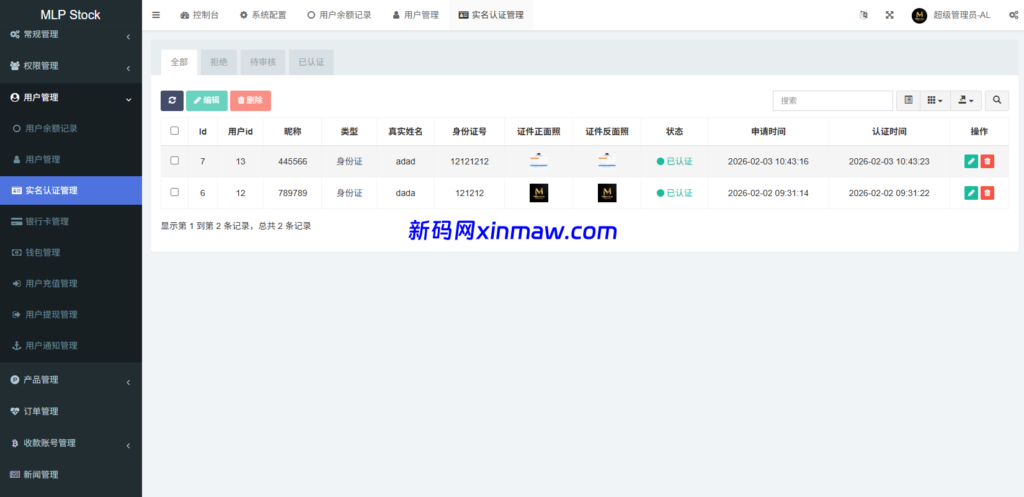Delete the row with nickname 789789
1024x497 pixels.
pos(987,193)
